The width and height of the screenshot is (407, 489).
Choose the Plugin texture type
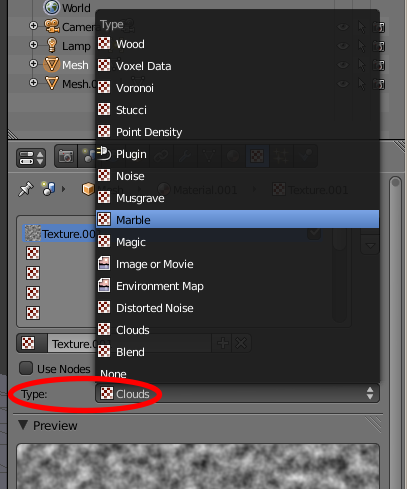(237, 154)
